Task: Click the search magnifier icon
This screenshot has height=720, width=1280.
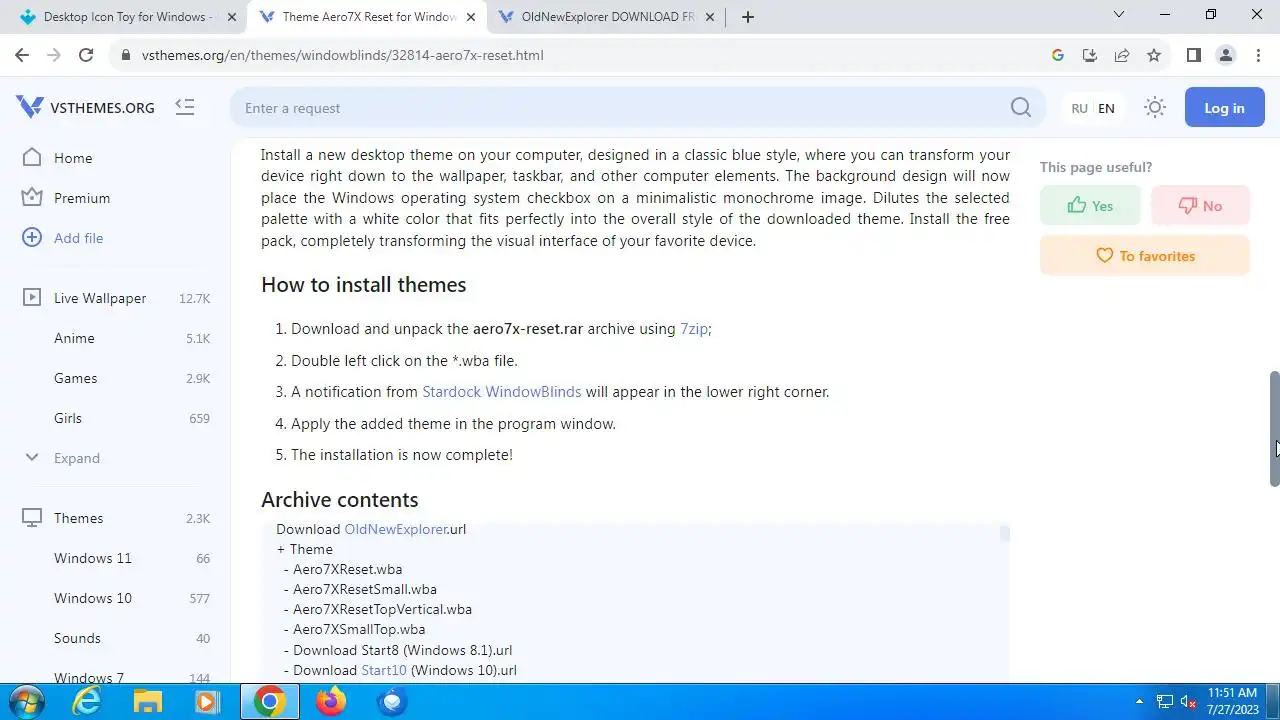Action: (x=1020, y=107)
